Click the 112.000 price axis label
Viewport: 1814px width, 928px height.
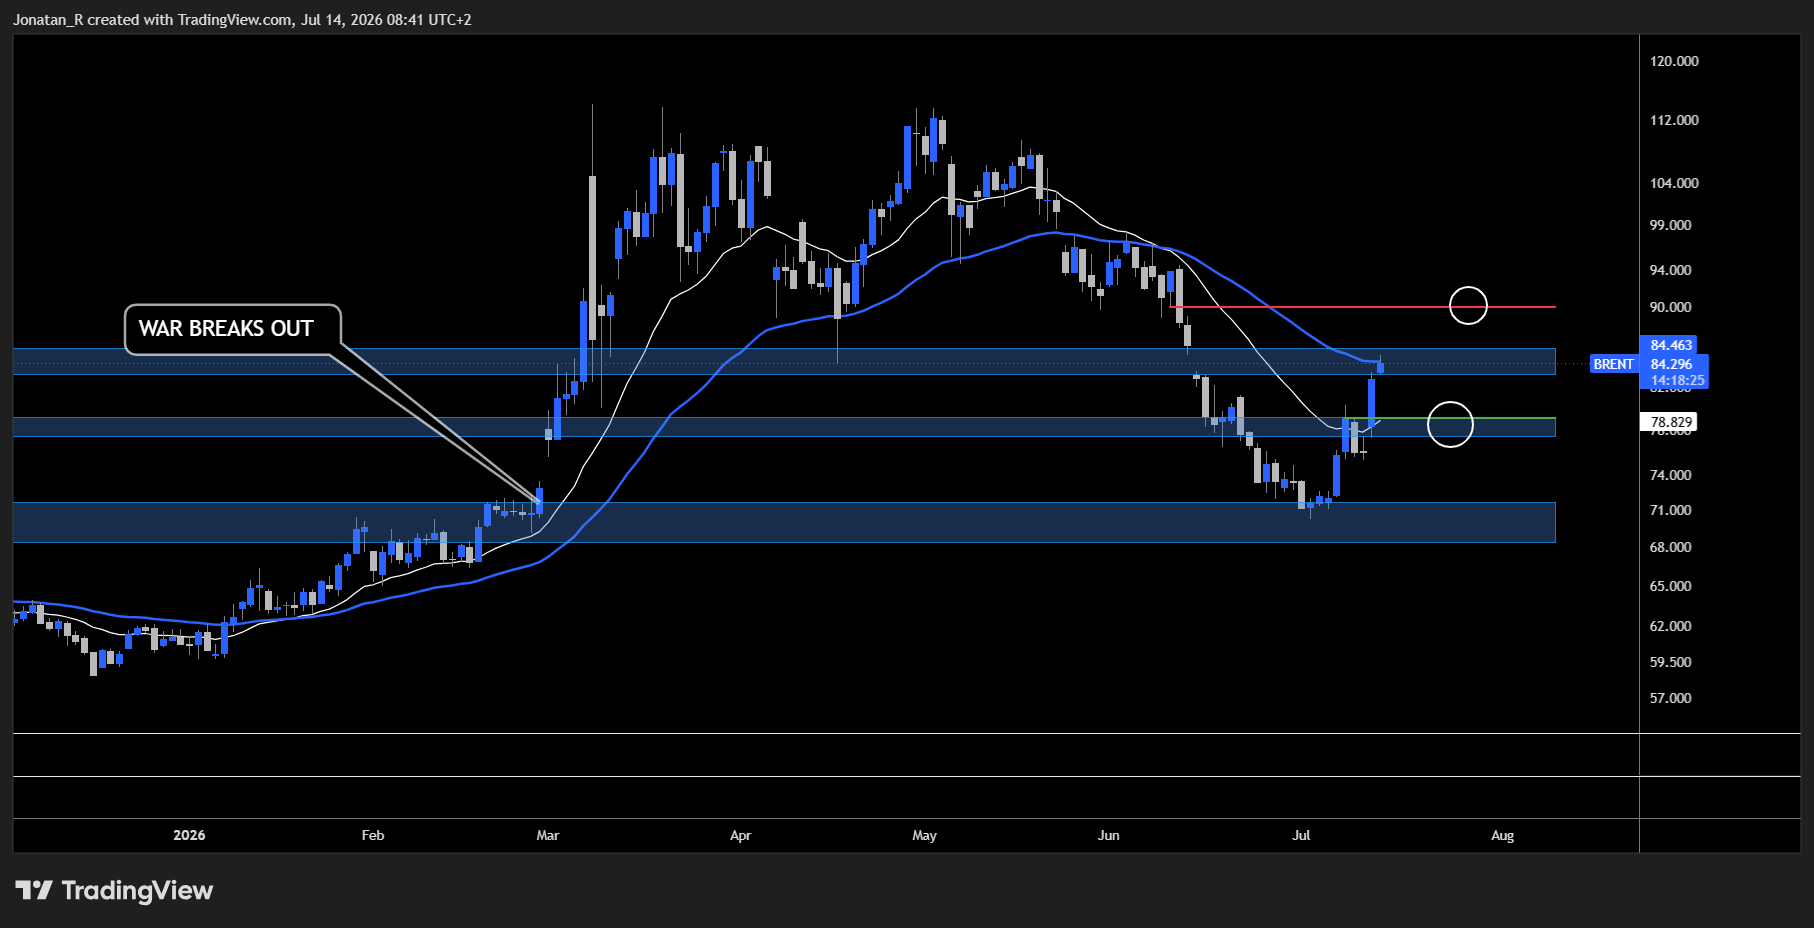point(1674,120)
